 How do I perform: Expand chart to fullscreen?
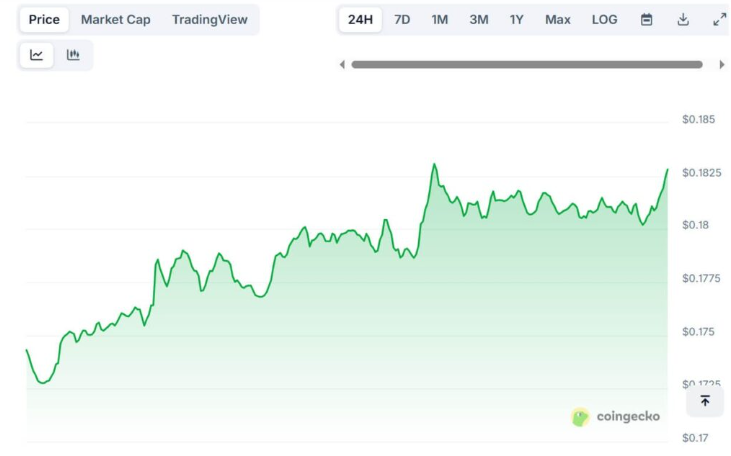pos(719,19)
